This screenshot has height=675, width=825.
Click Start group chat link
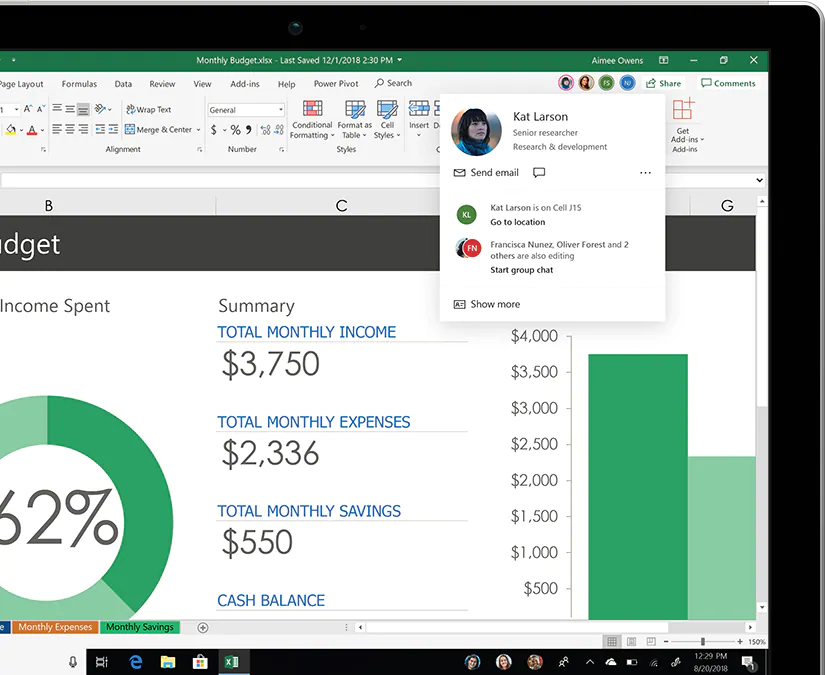point(521,270)
